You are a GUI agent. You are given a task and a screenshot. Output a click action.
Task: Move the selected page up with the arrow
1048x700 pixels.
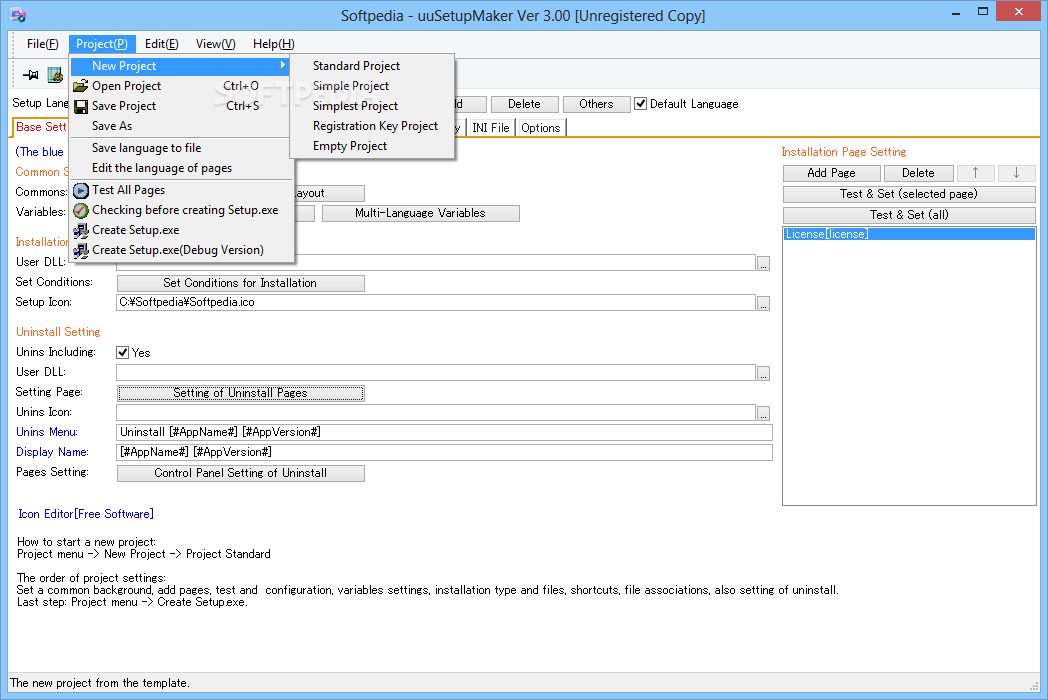(x=975, y=173)
